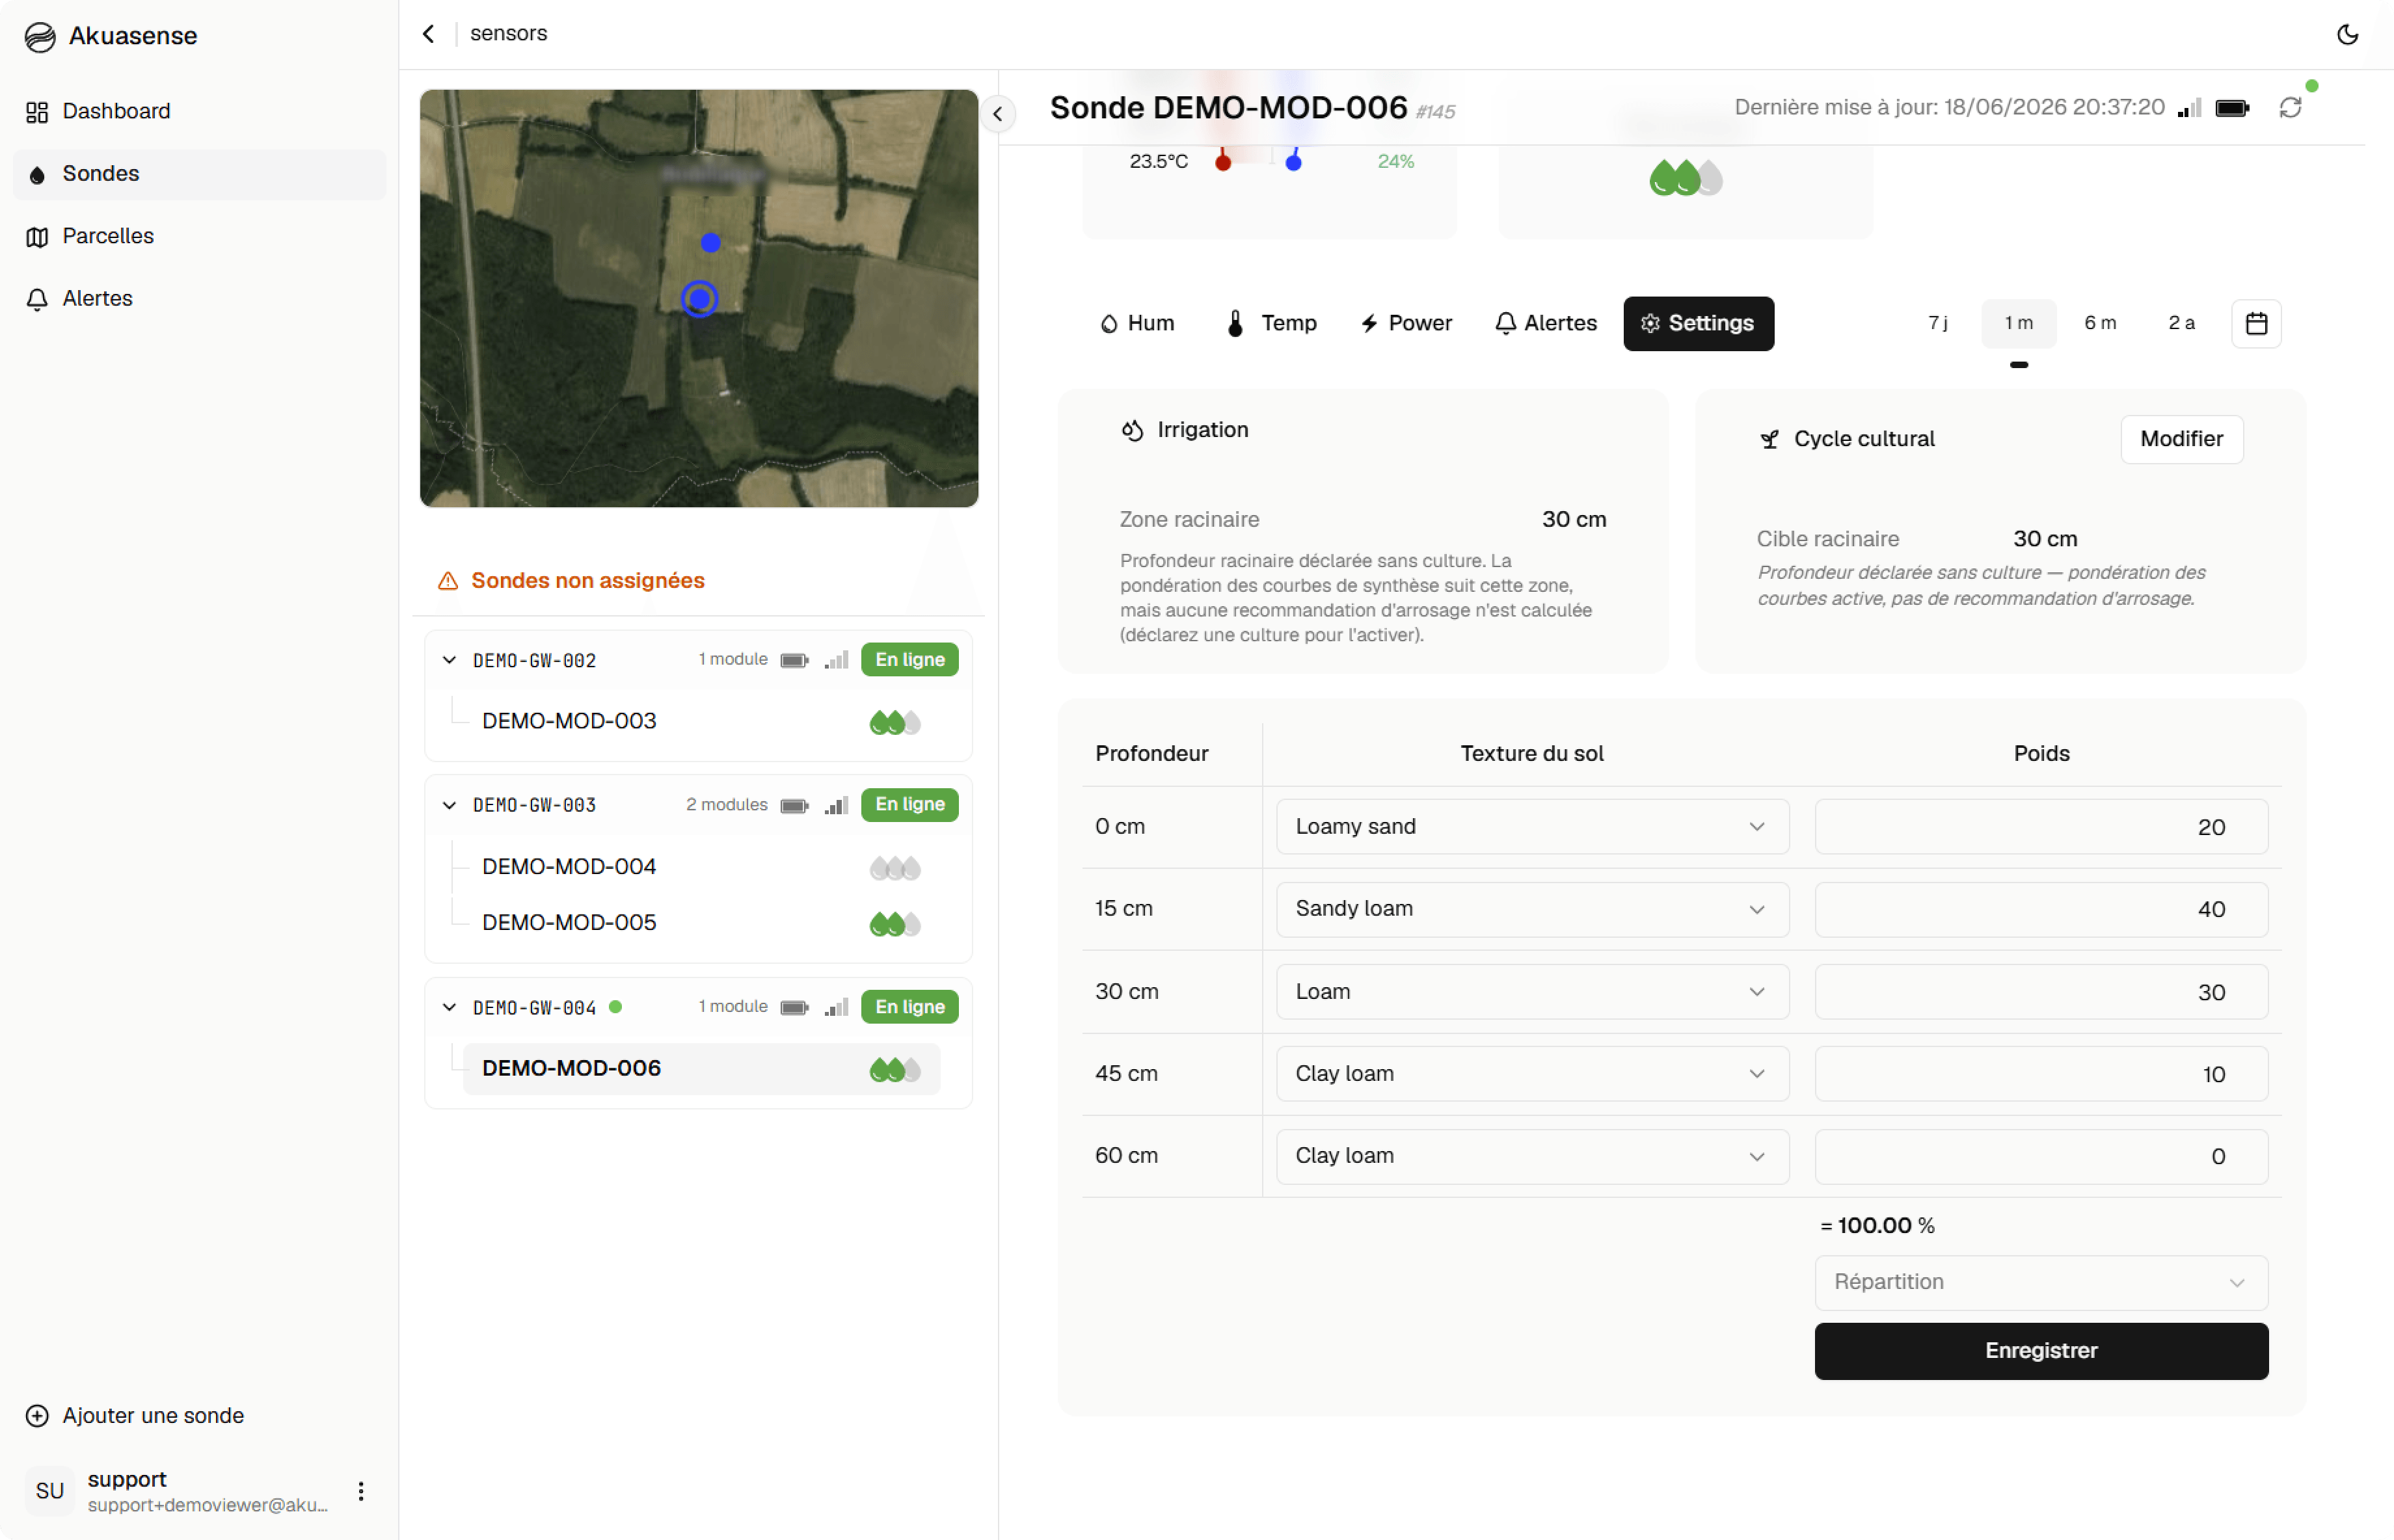The height and width of the screenshot is (1540, 2394).
Task: Select the 2 a time range
Action: tap(2181, 323)
